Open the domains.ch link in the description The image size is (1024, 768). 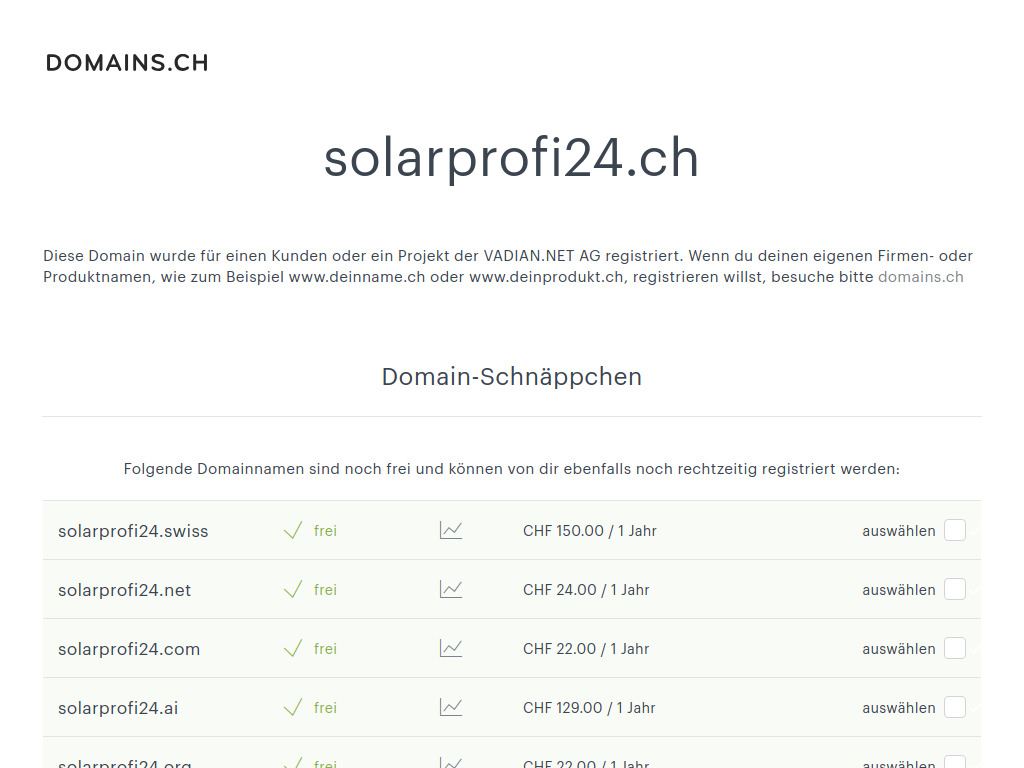(920, 277)
